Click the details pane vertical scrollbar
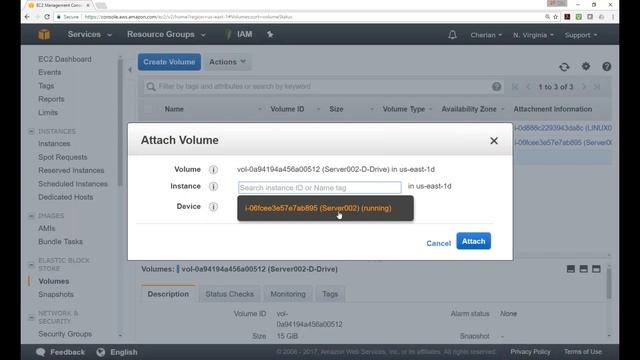 tap(609, 284)
